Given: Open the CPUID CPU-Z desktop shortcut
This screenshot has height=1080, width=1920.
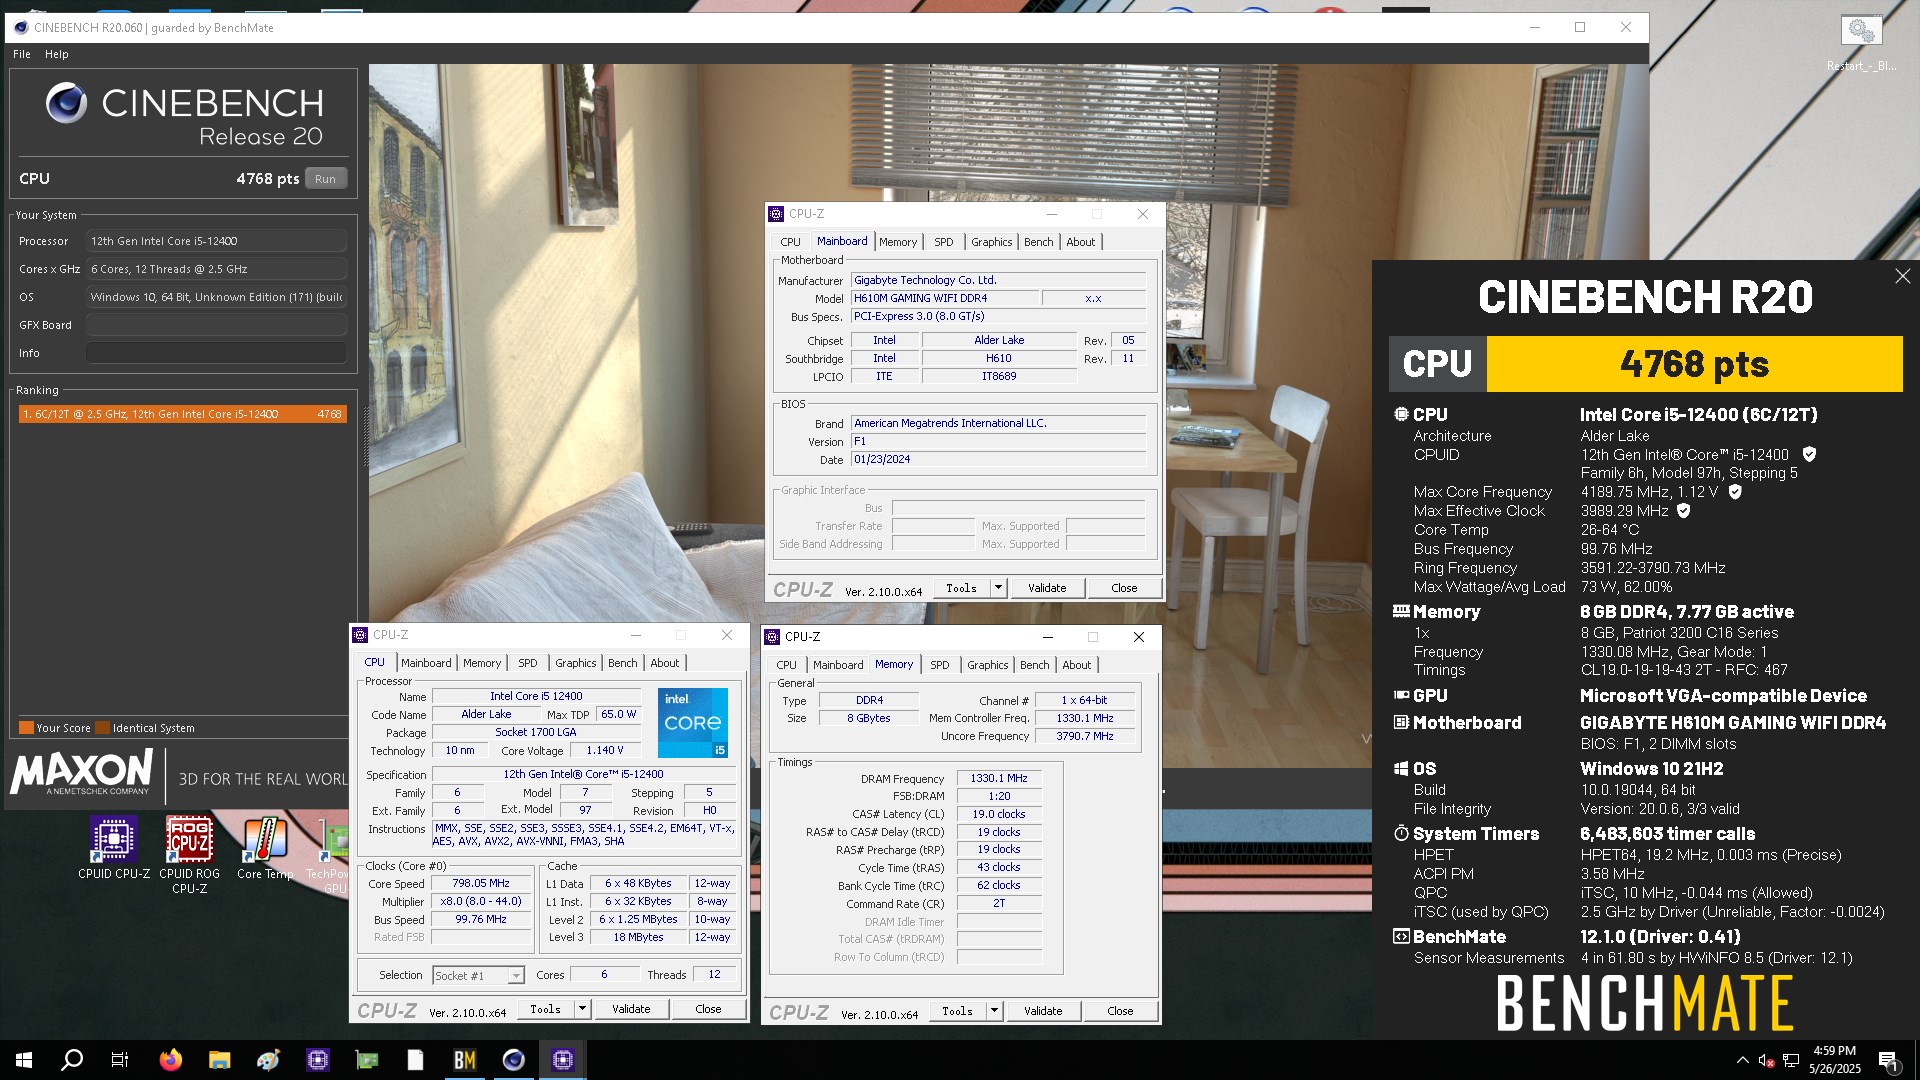Looking at the screenshot, I should (114, 849).
